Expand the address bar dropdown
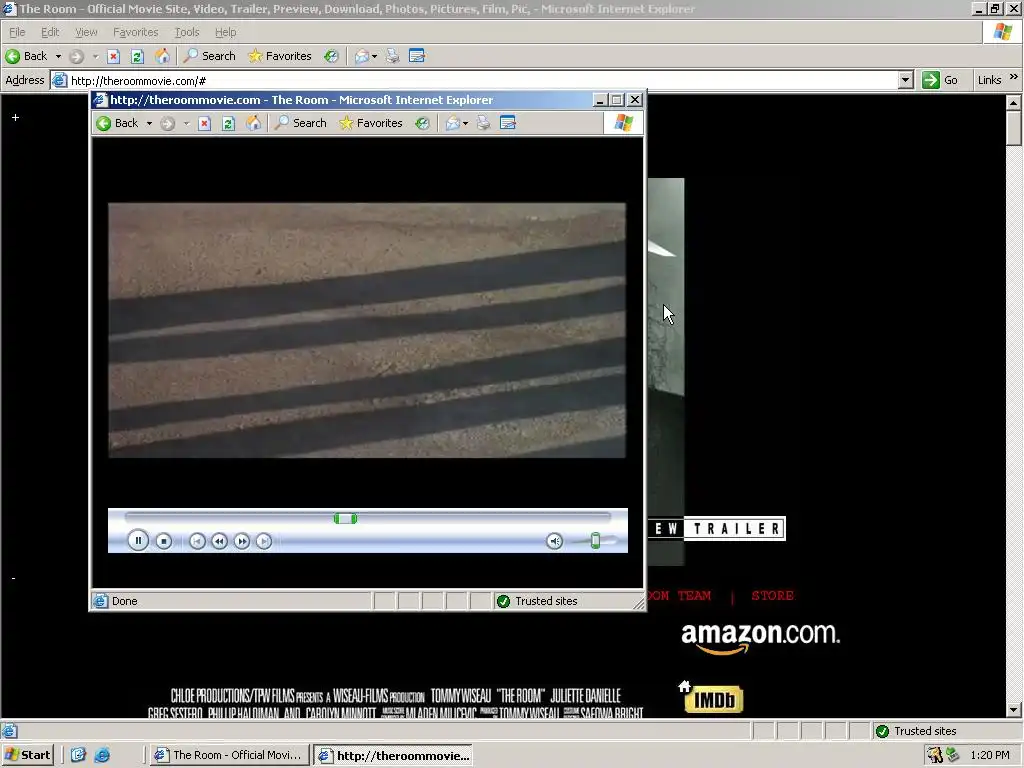This screenshot has width=1024, height=768. click(x=905, y=80)
